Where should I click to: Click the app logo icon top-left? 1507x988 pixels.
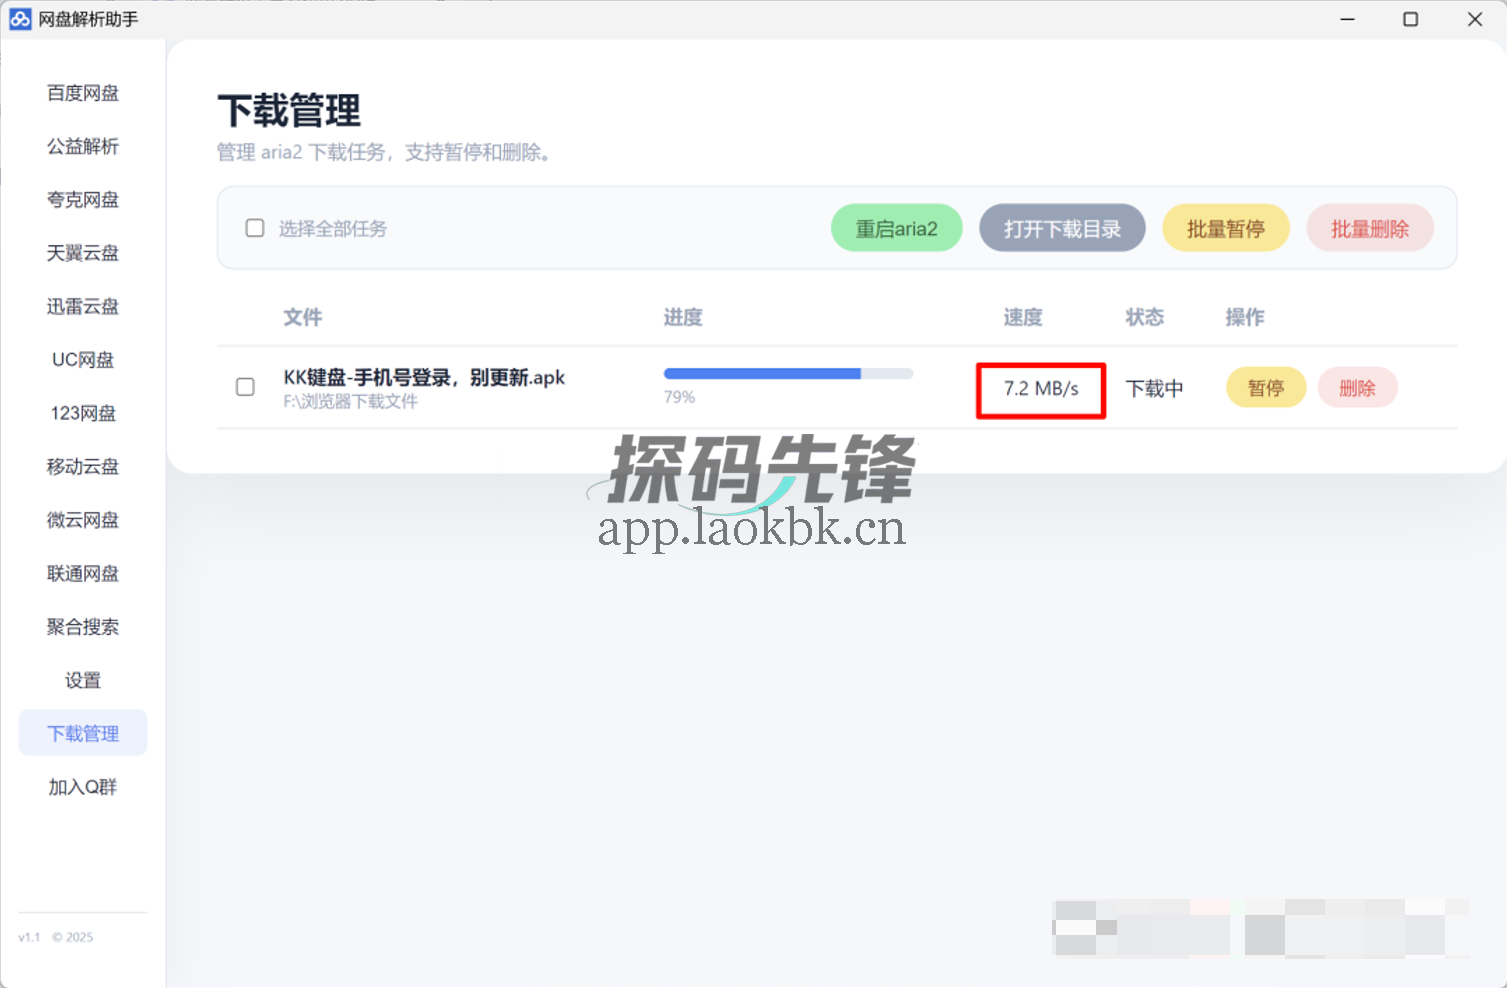coord(20,19)
